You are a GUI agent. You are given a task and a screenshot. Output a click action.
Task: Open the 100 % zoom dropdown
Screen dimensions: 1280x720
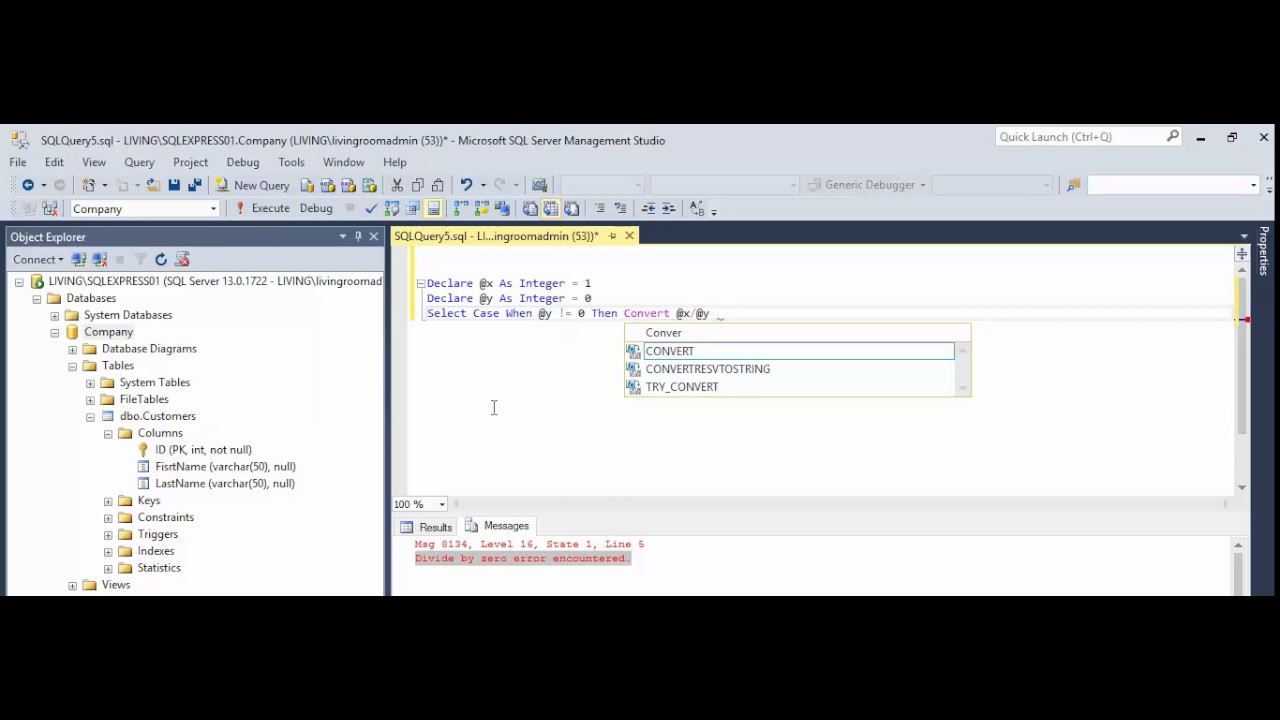[x=442, y=504]
